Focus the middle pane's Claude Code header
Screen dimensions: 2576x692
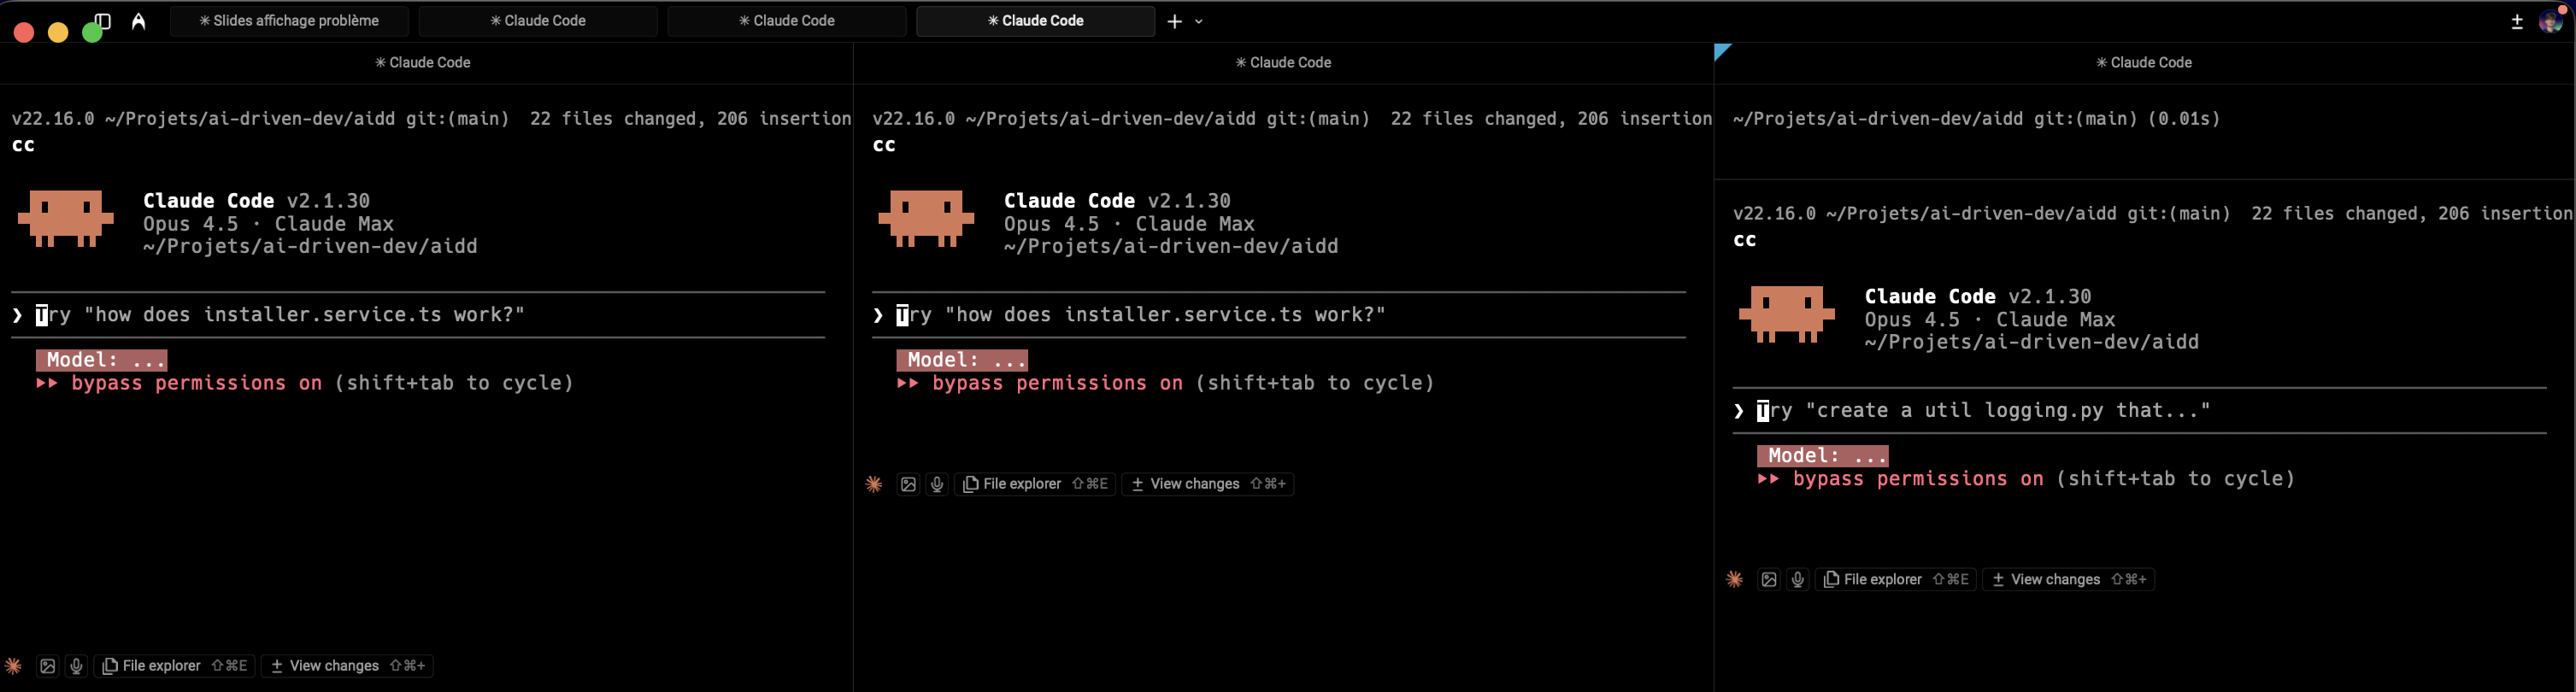coord(1284,62)
